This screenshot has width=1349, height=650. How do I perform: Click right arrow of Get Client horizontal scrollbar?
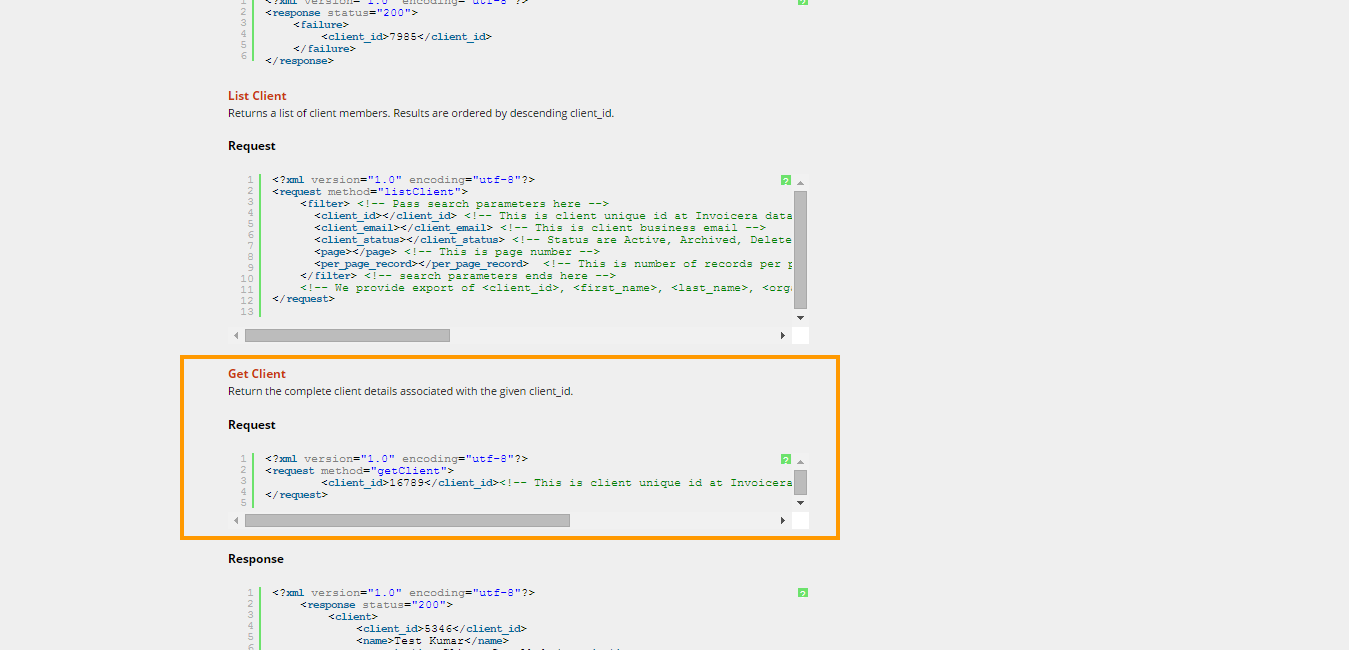click(783, 520)
